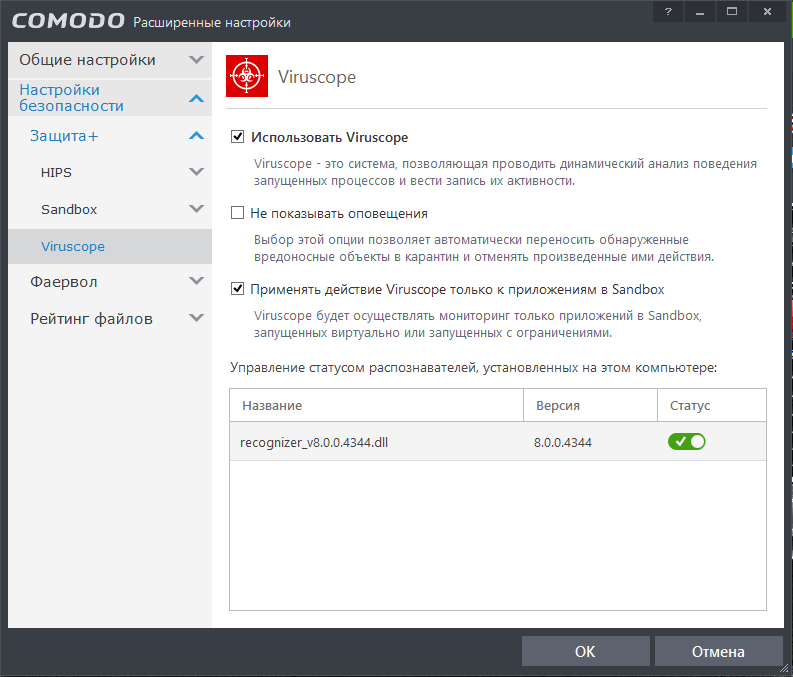Select Защита+ in the sidebar
The height and width of the screenshot is (677, 793).
(x=110, y=136)
